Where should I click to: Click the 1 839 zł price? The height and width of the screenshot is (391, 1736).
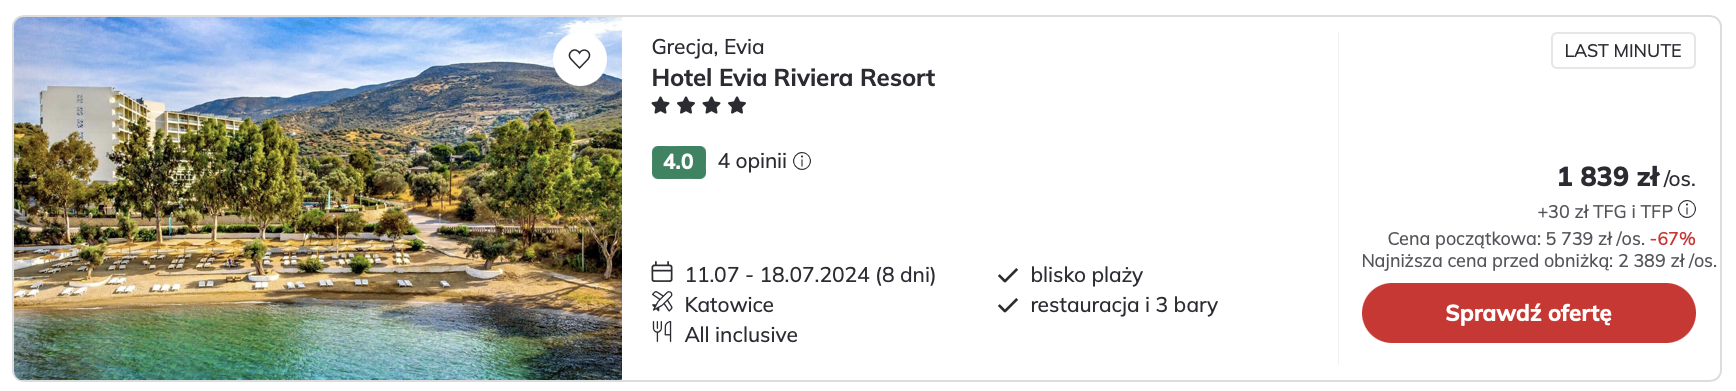coord(1608,177)
